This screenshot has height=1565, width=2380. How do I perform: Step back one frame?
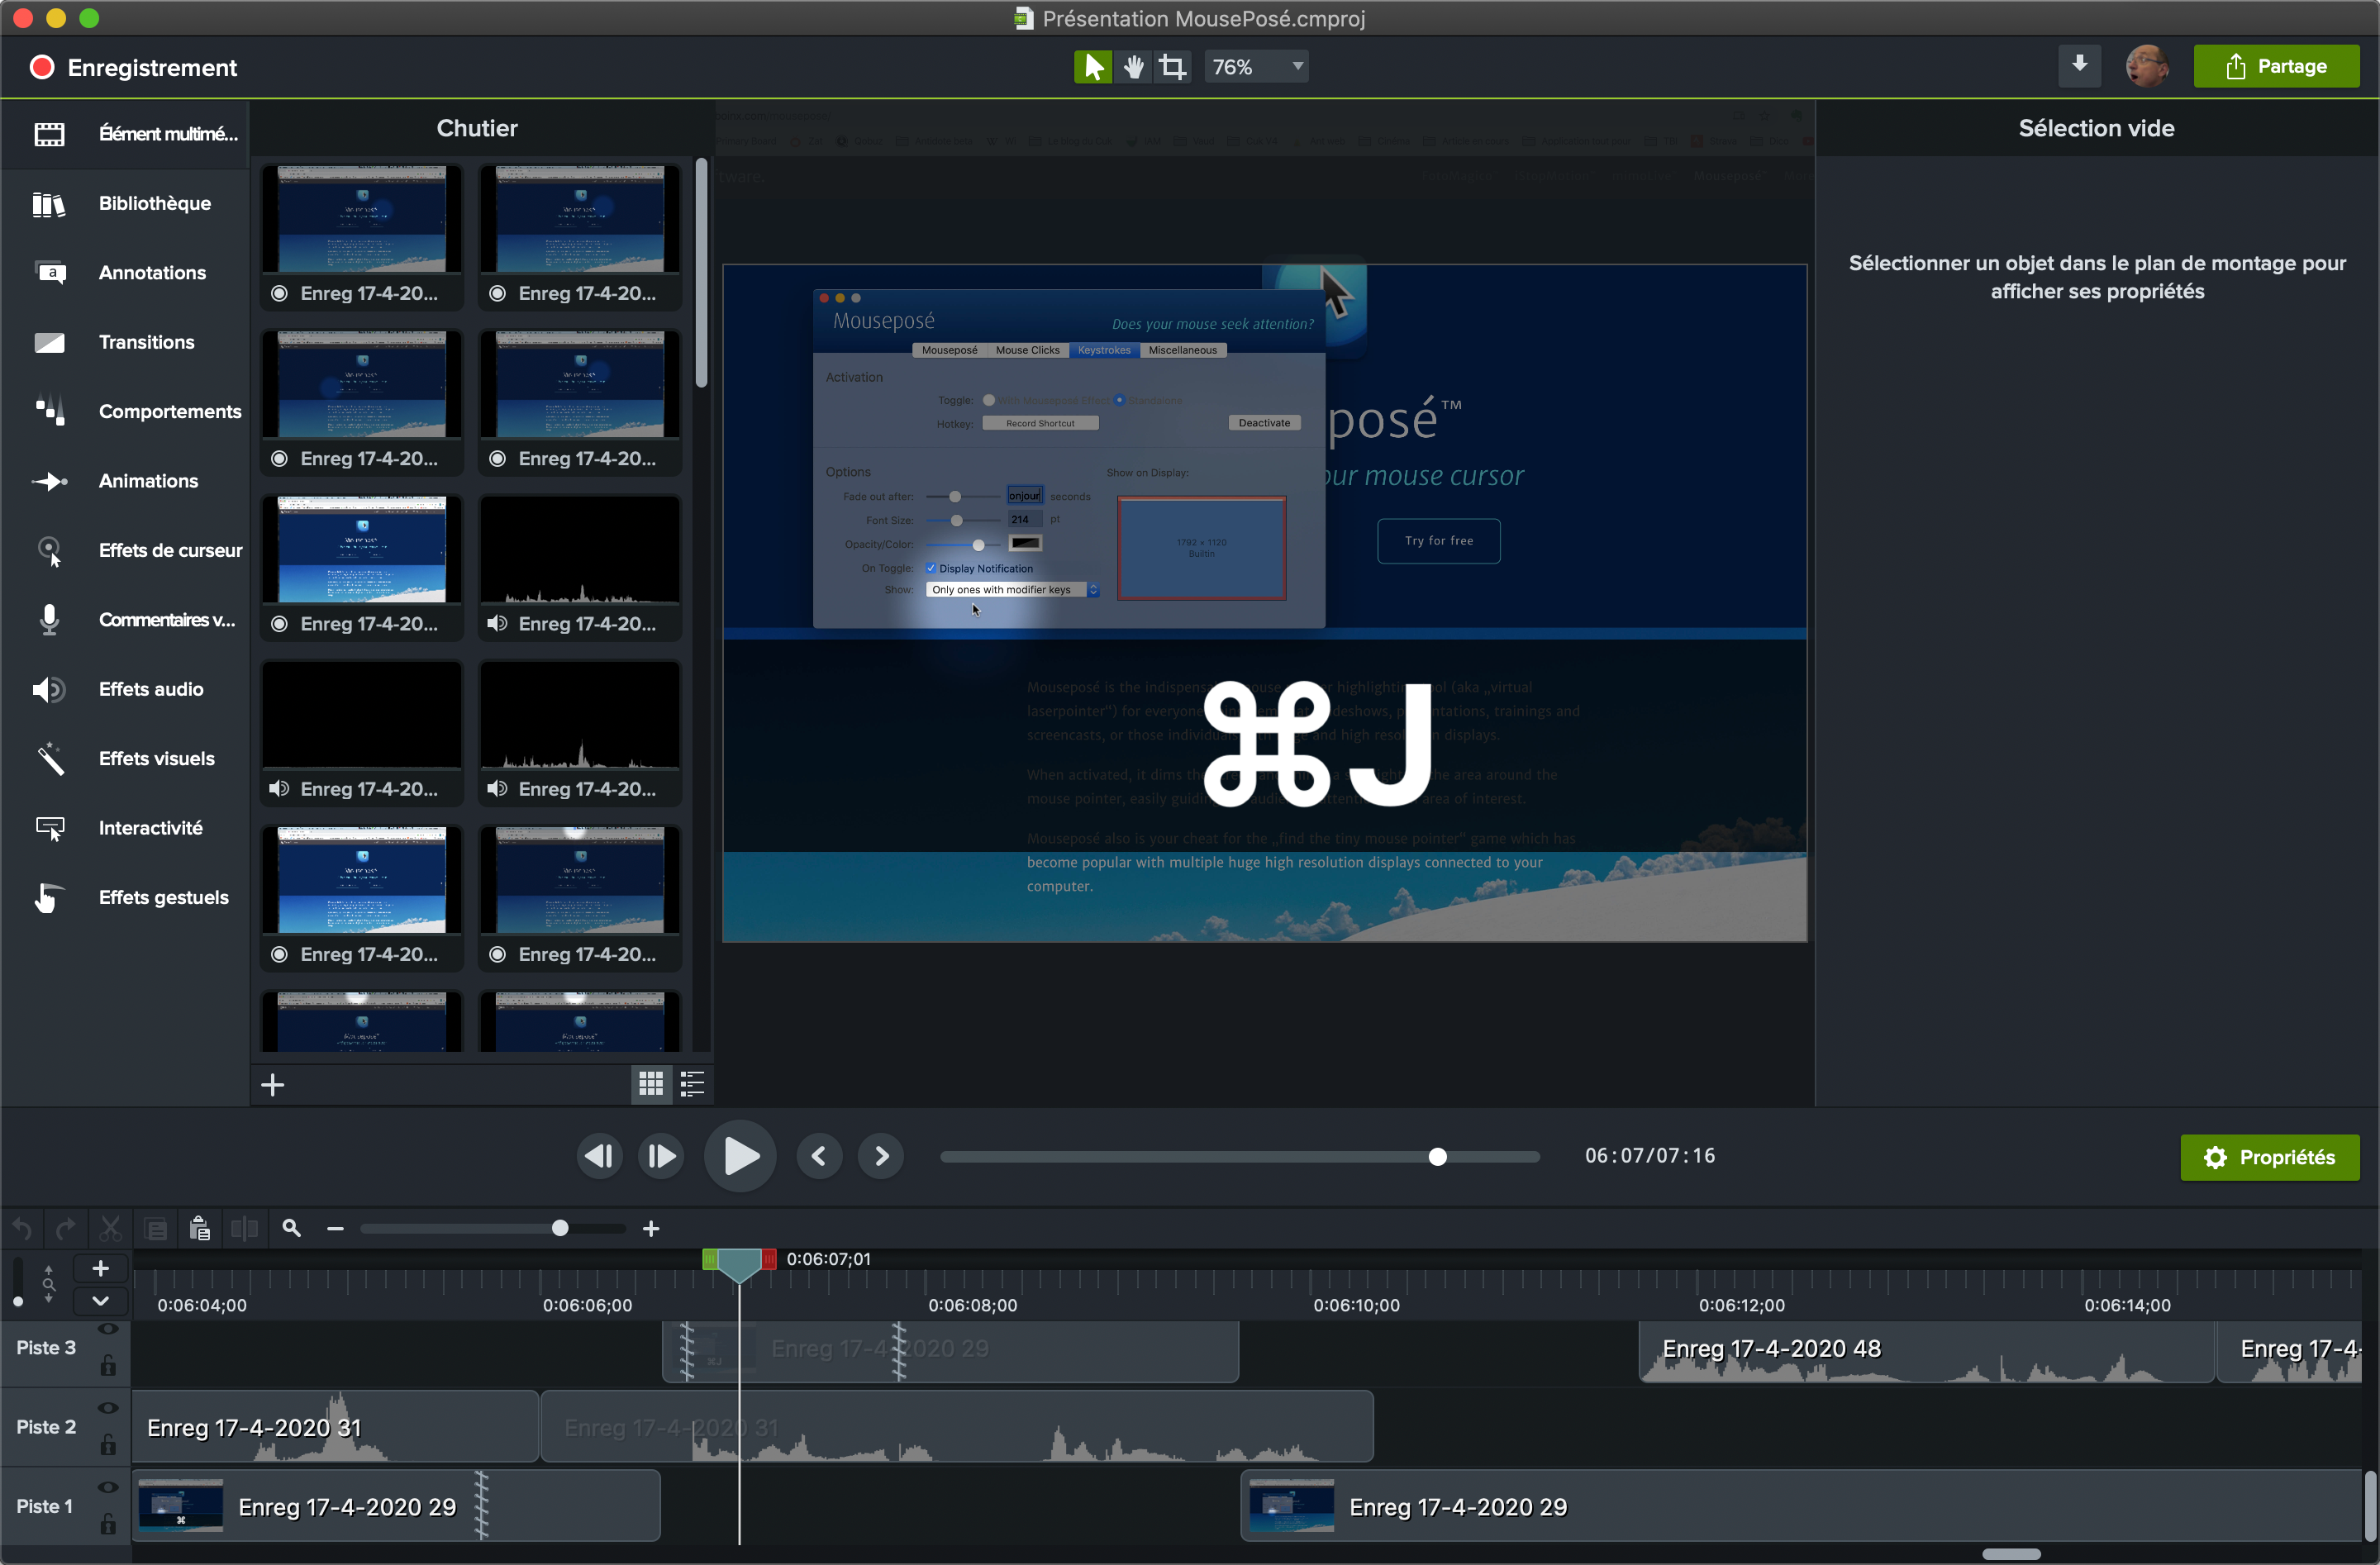click(x=600, y=1157)
